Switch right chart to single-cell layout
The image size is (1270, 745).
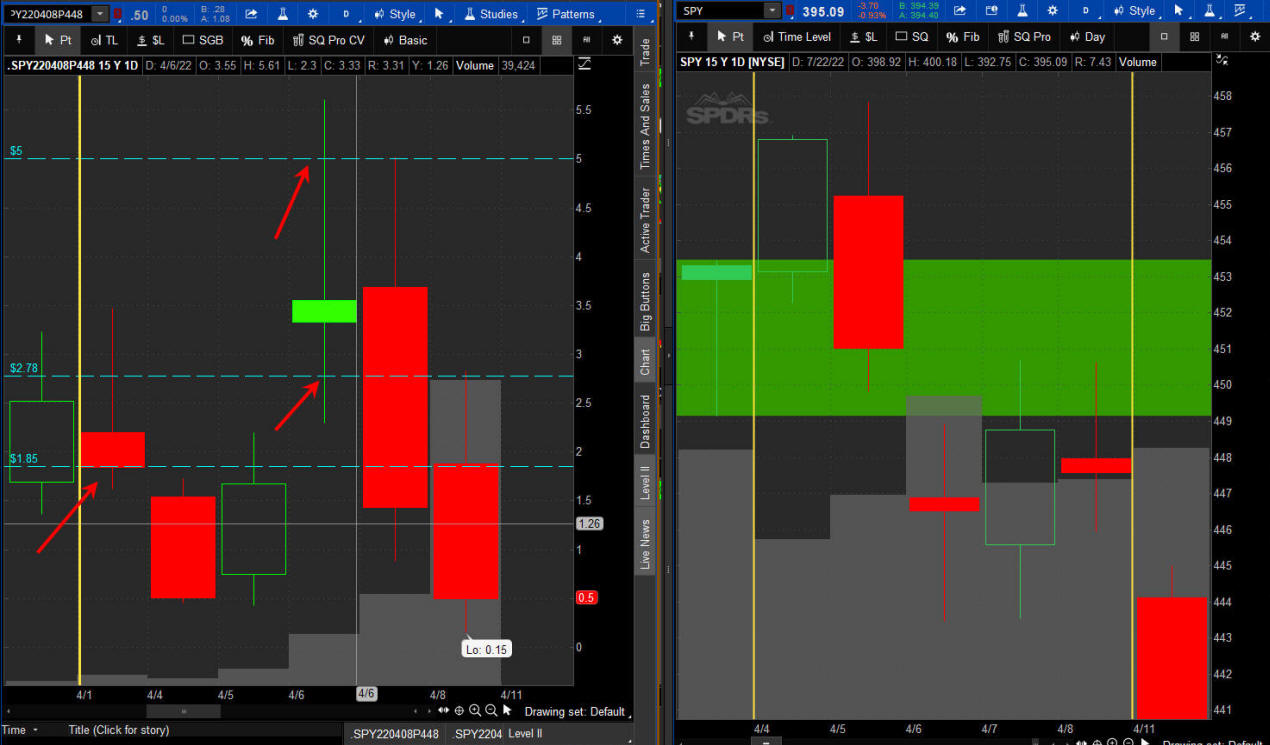click(1164, 36)
